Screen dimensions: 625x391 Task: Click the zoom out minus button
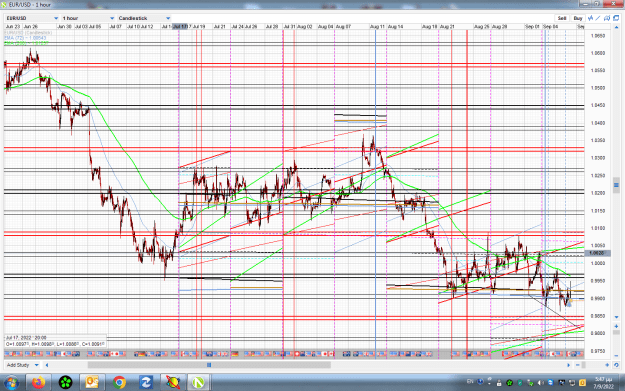(578, 365)
